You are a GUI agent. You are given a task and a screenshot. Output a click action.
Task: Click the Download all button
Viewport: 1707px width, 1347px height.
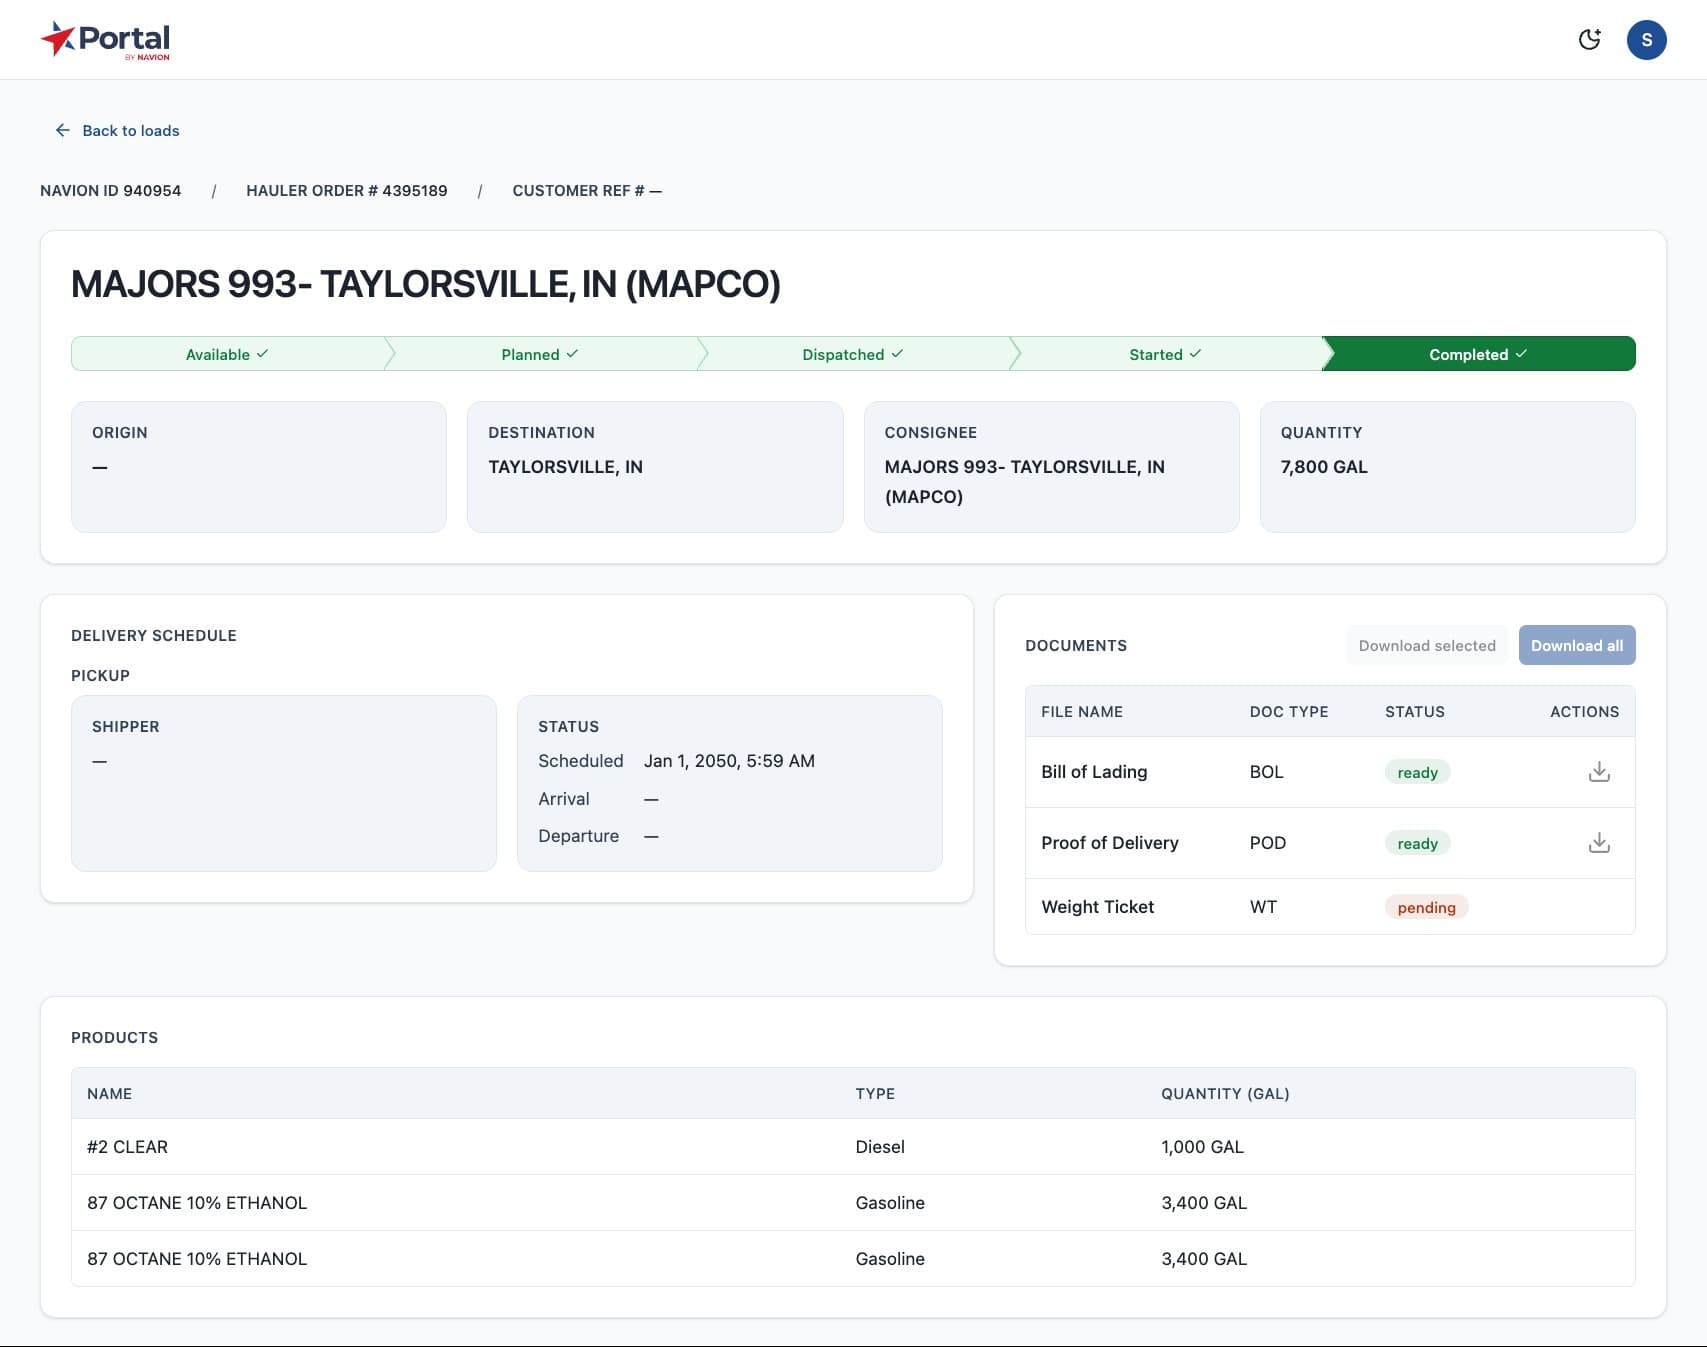[x=1577, y=645]
